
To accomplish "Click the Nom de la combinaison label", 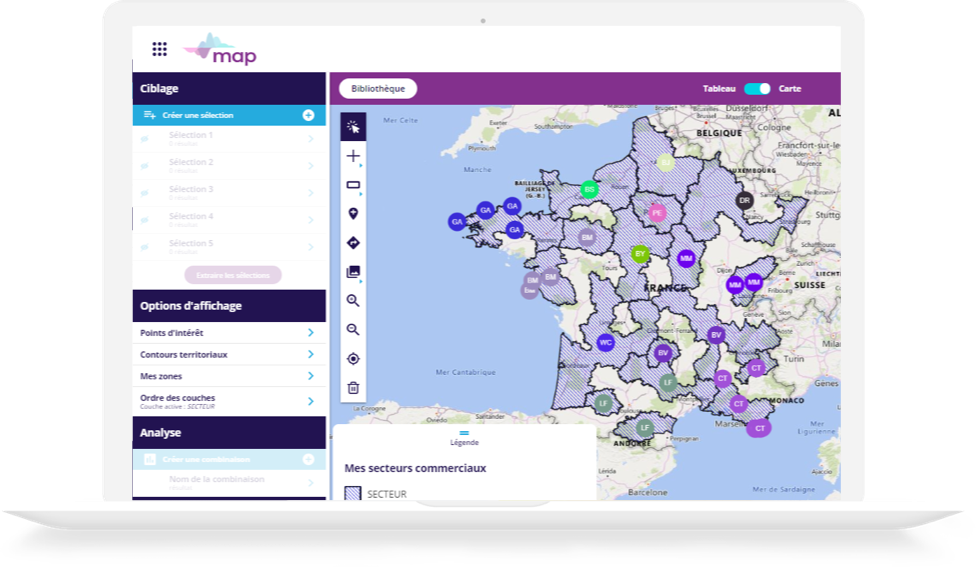I will 217,479.
